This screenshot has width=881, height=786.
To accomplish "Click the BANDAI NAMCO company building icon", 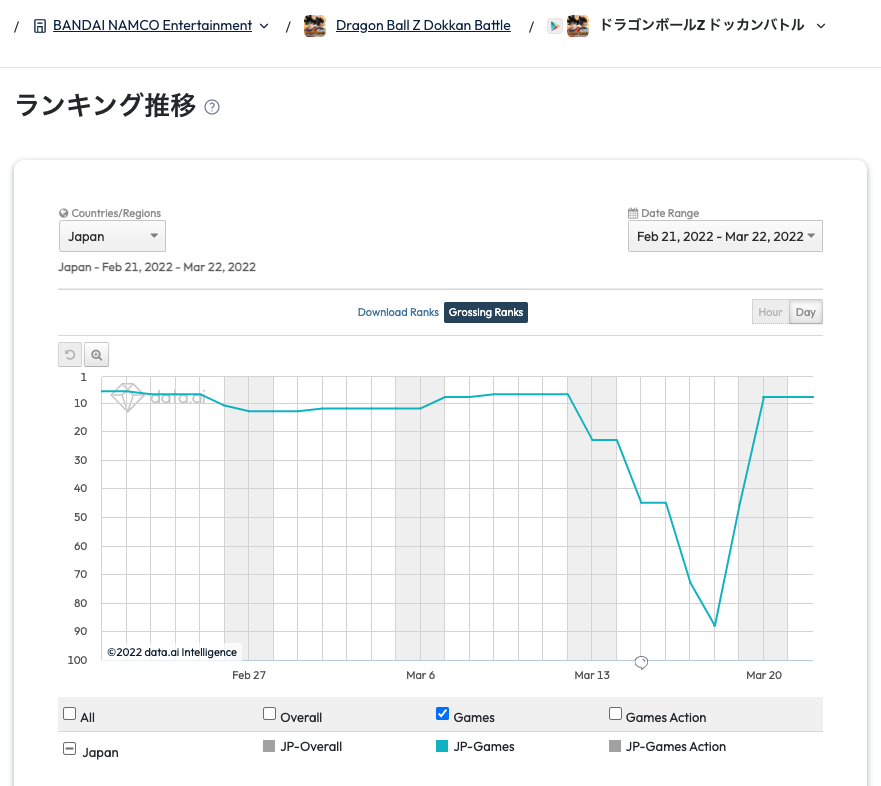I will tap(39, 26).
